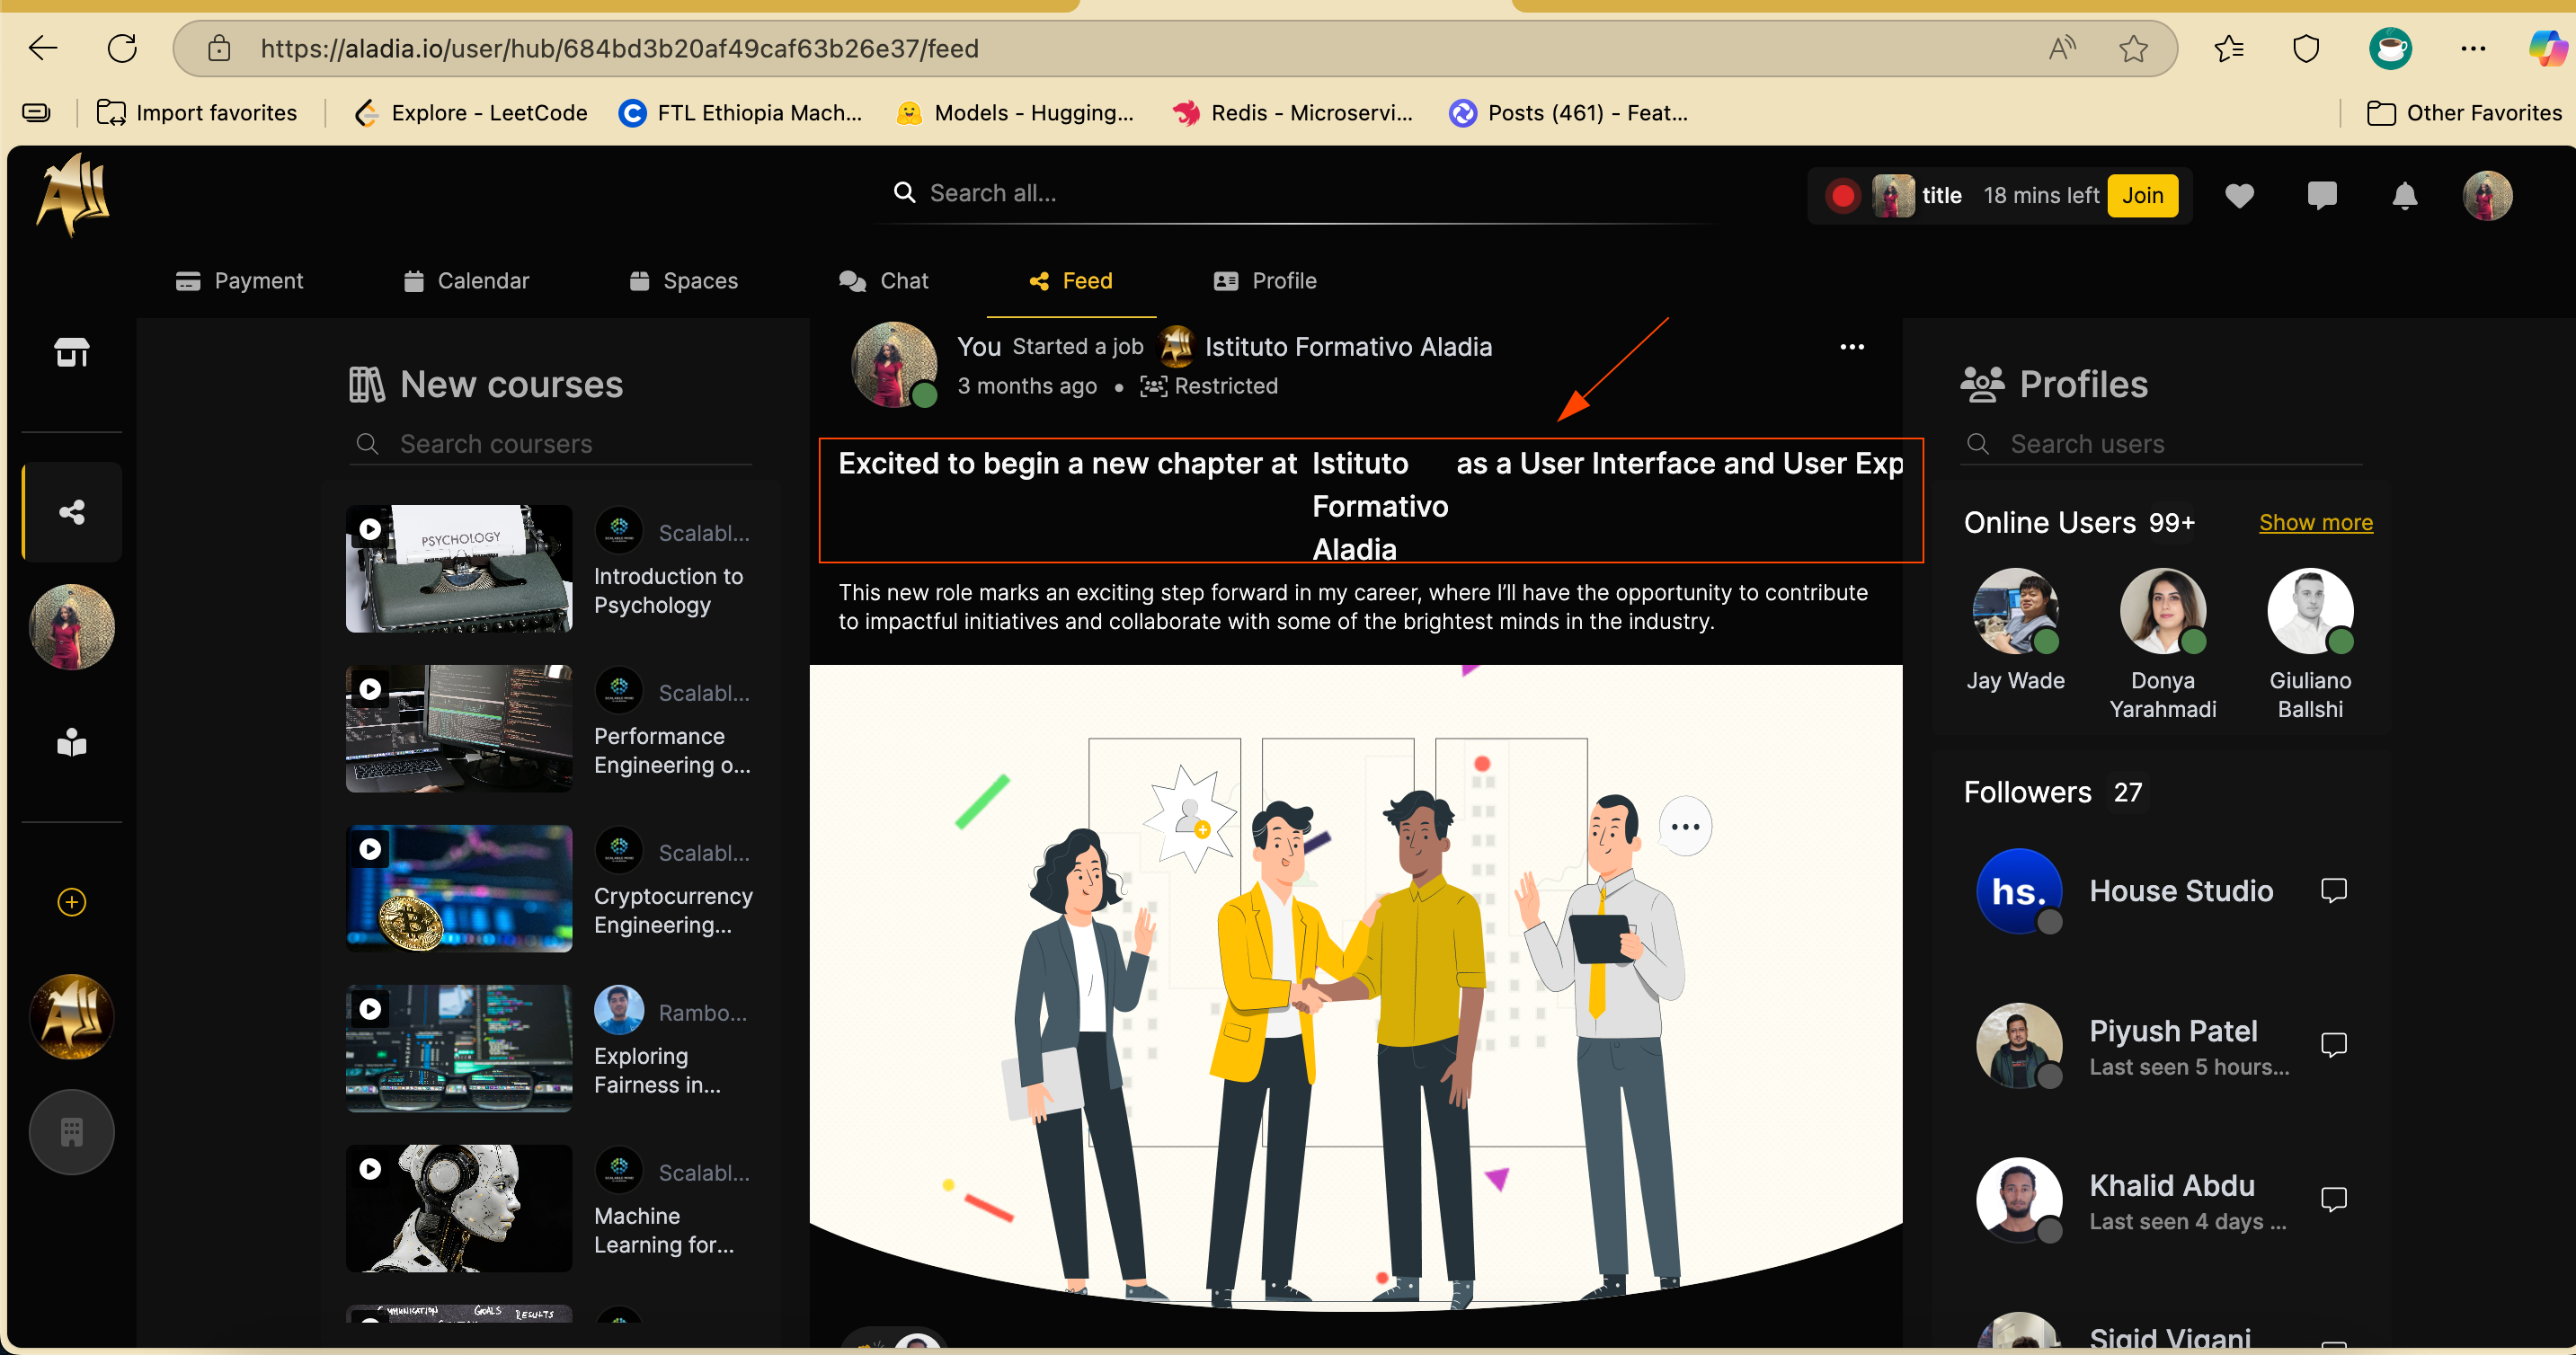Click Show more for online users

2316,522
